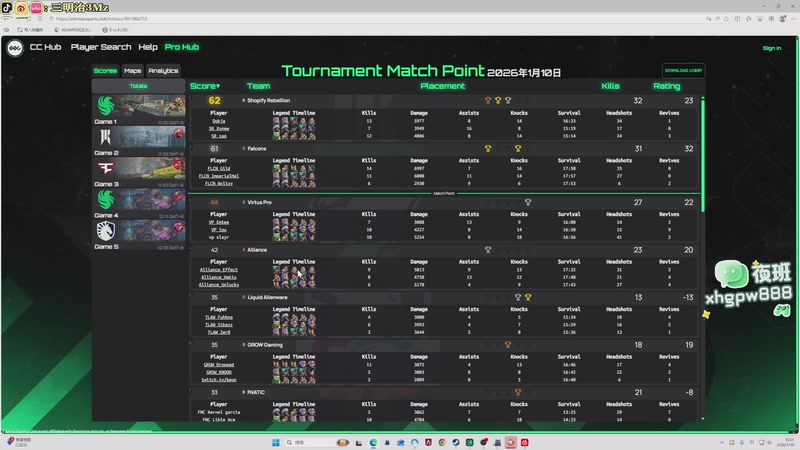Open Player Search page
The height and width of the screenshot is (450, 800).
(101, 47)
